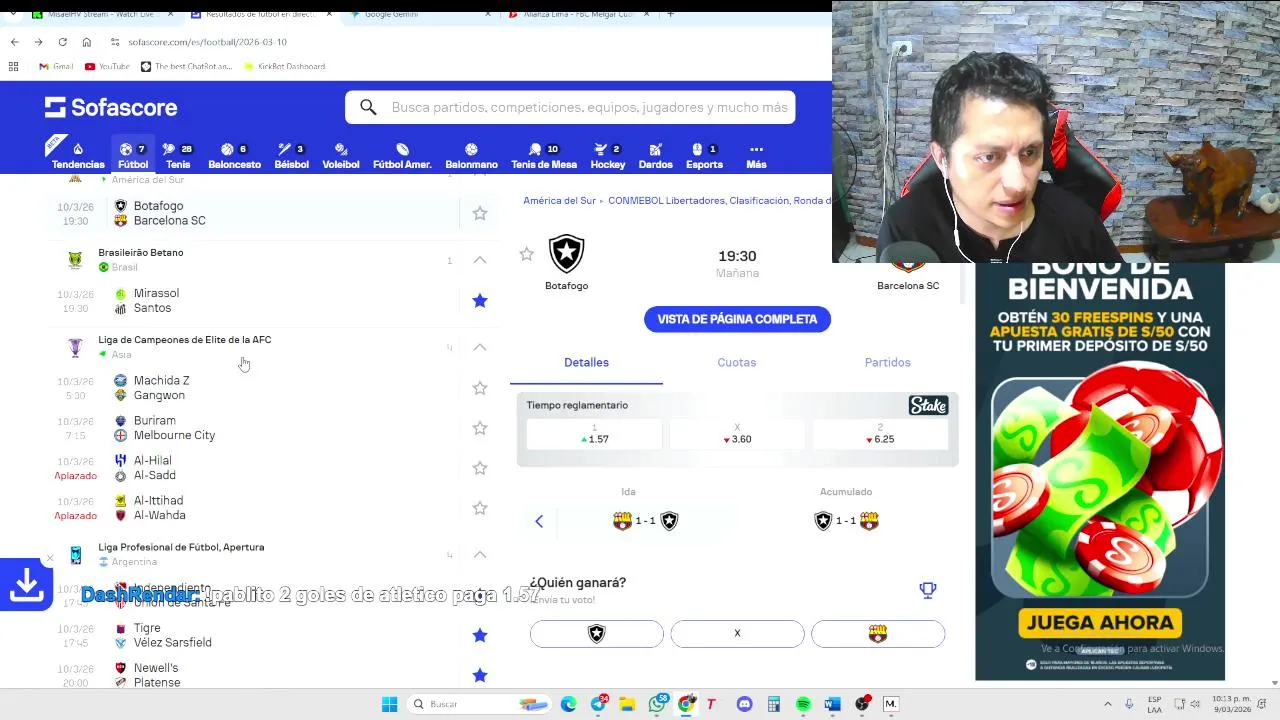Open a new browser tab
1280x720 pixels.
(x=670, y=14)
